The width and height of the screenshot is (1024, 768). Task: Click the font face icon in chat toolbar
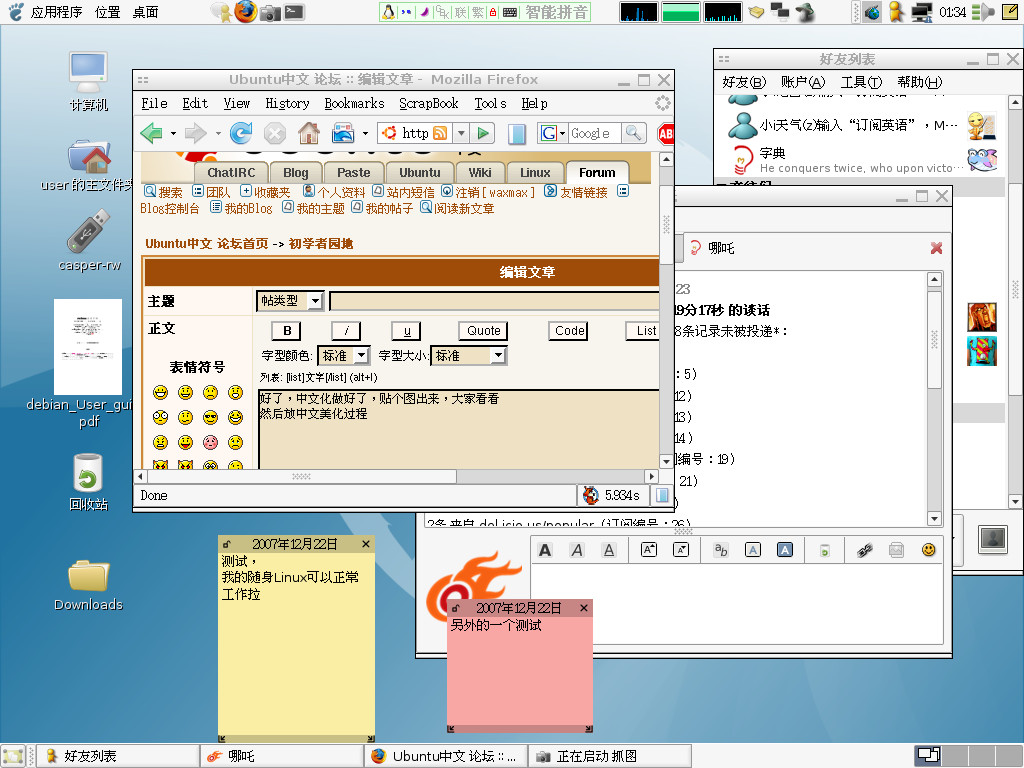pyautogui.click(x=721, y=550)
